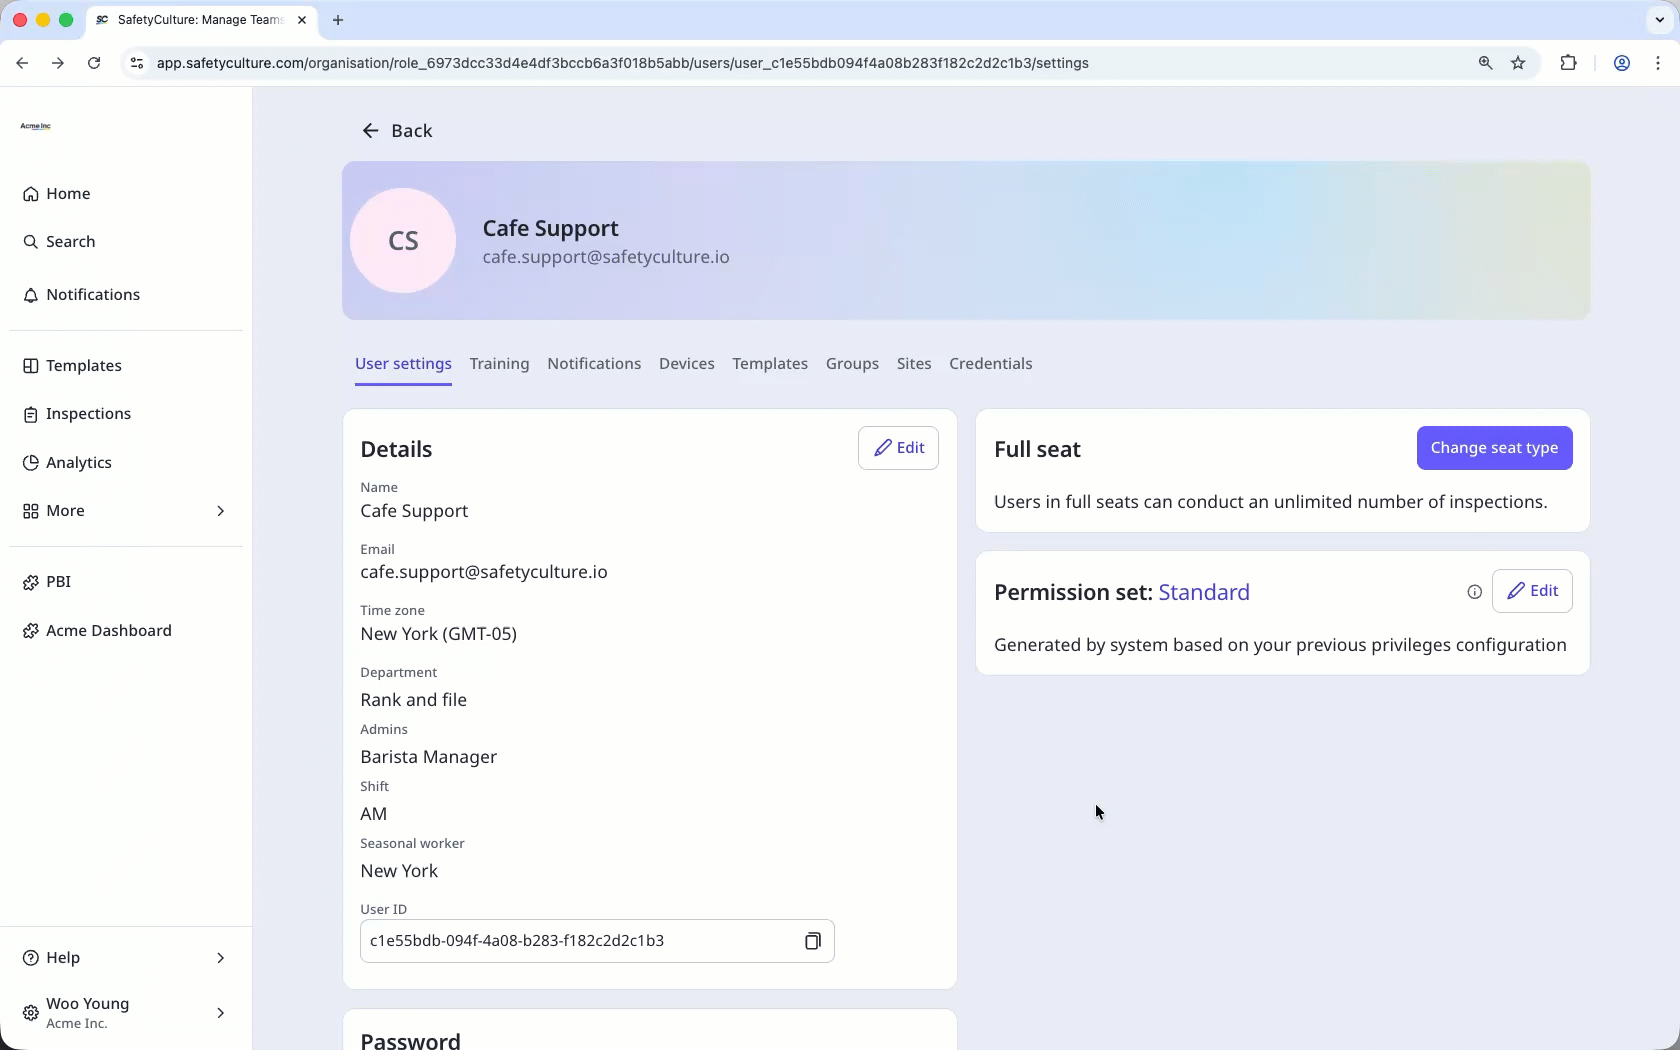The image size is (1680, 1050).
Task: Click the 'Password' section heading
Action: (x=410, y=1040)
